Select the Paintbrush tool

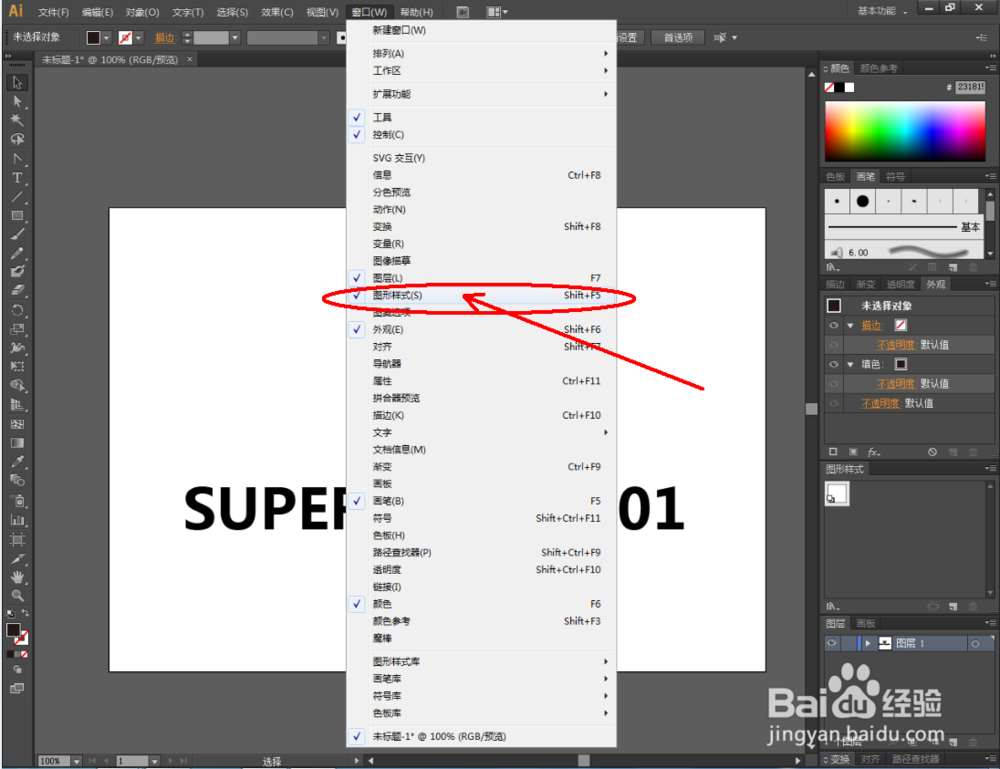click(17, 234)
